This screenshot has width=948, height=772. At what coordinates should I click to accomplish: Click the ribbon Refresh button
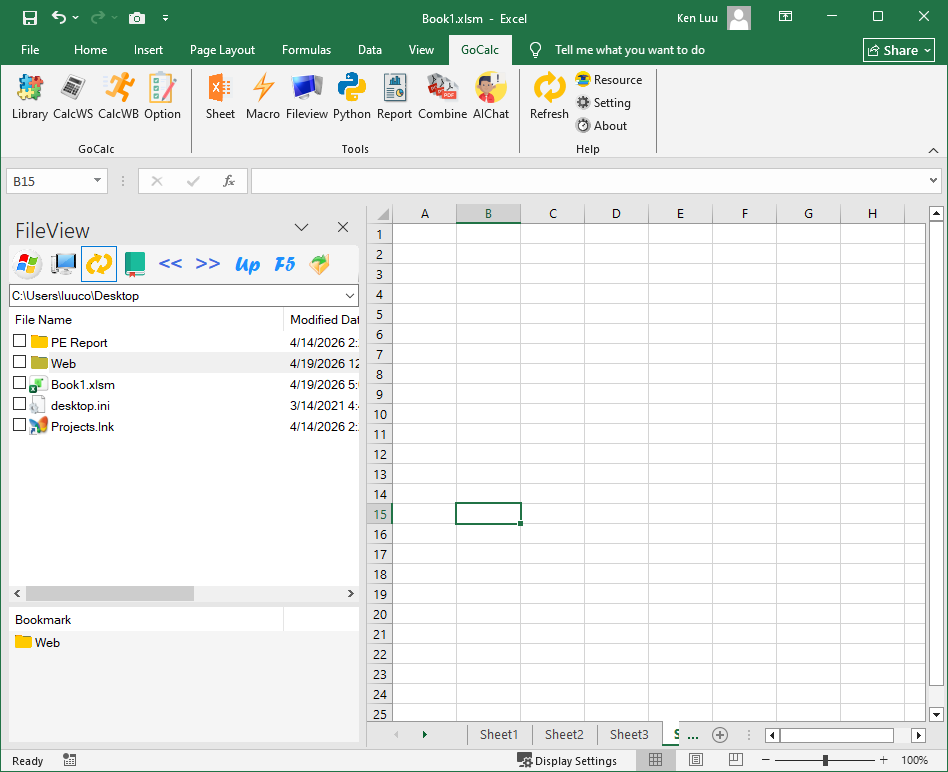point(549,97)
